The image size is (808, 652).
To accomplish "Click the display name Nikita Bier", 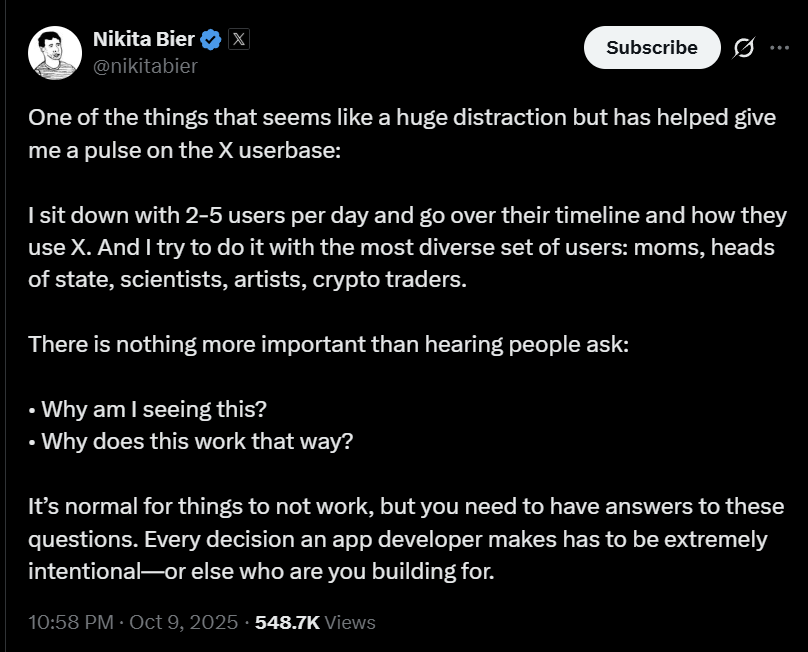I will click(x=143, y=40).
